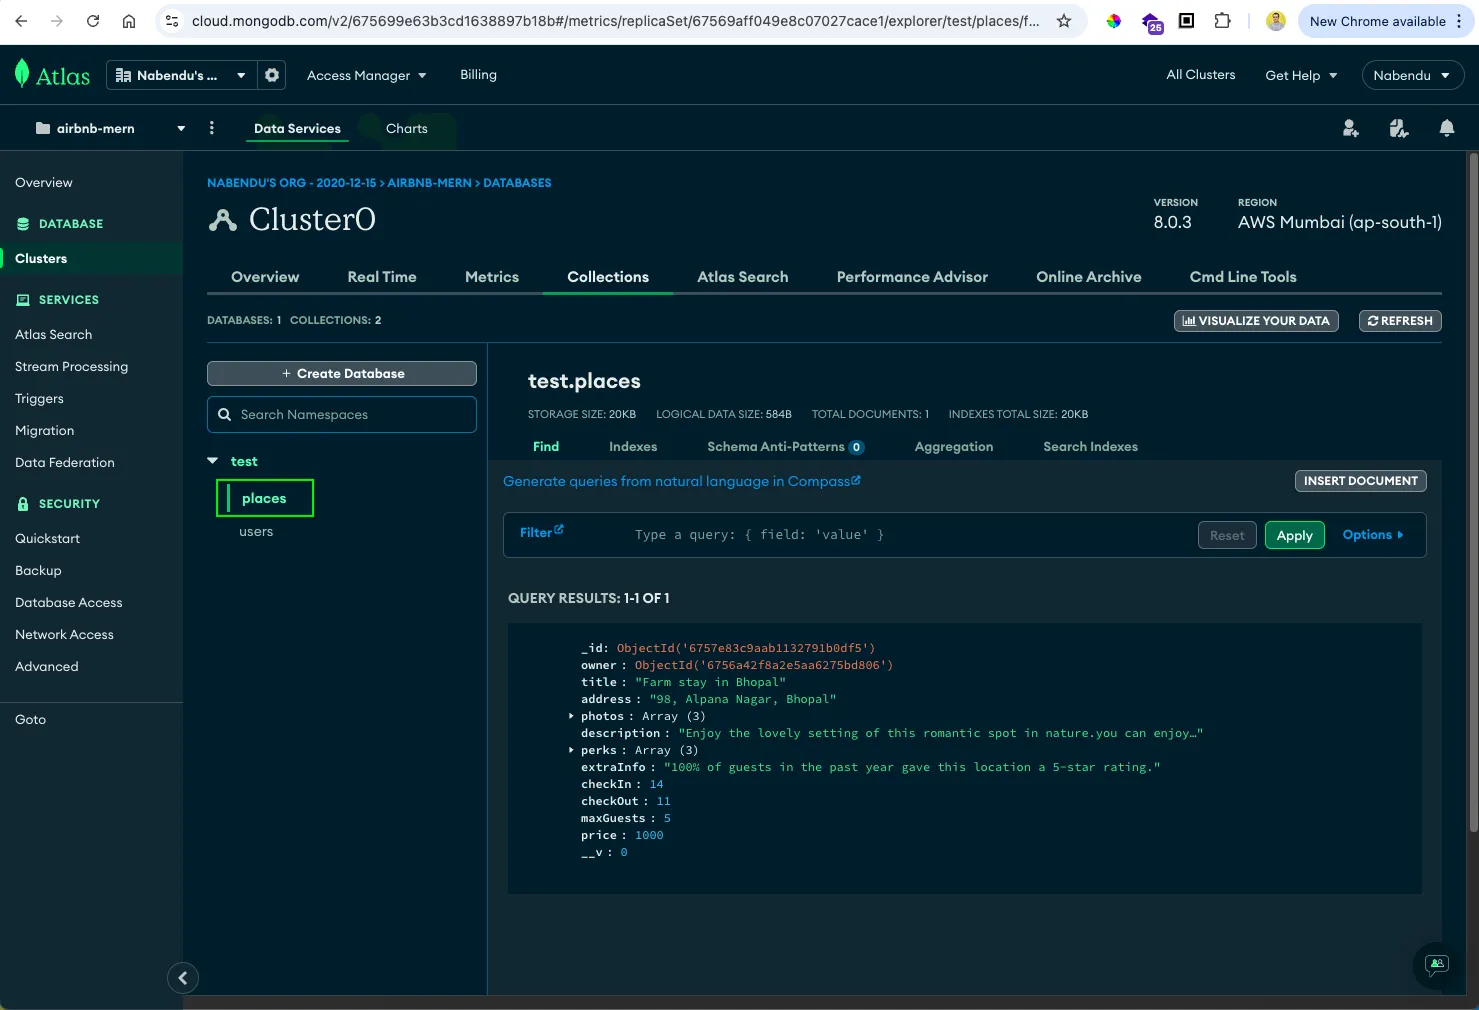Open project options three-dot menu
The image size is (1479, 1010).
click(211, 128)
